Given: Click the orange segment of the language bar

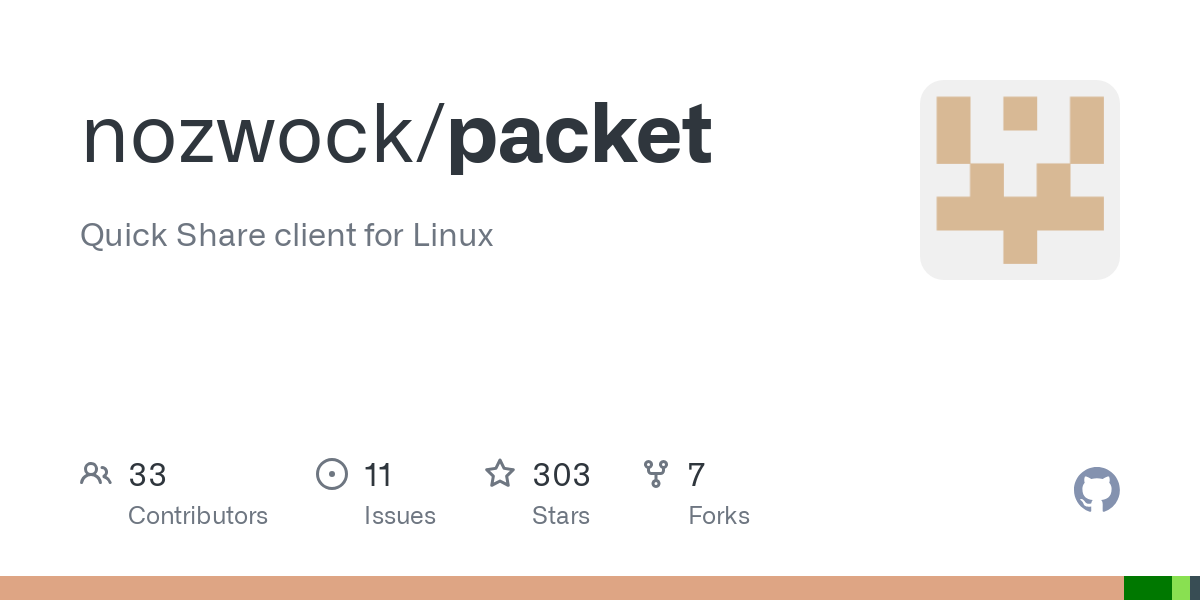Looking at the screenshot, I should coord(560,588).
